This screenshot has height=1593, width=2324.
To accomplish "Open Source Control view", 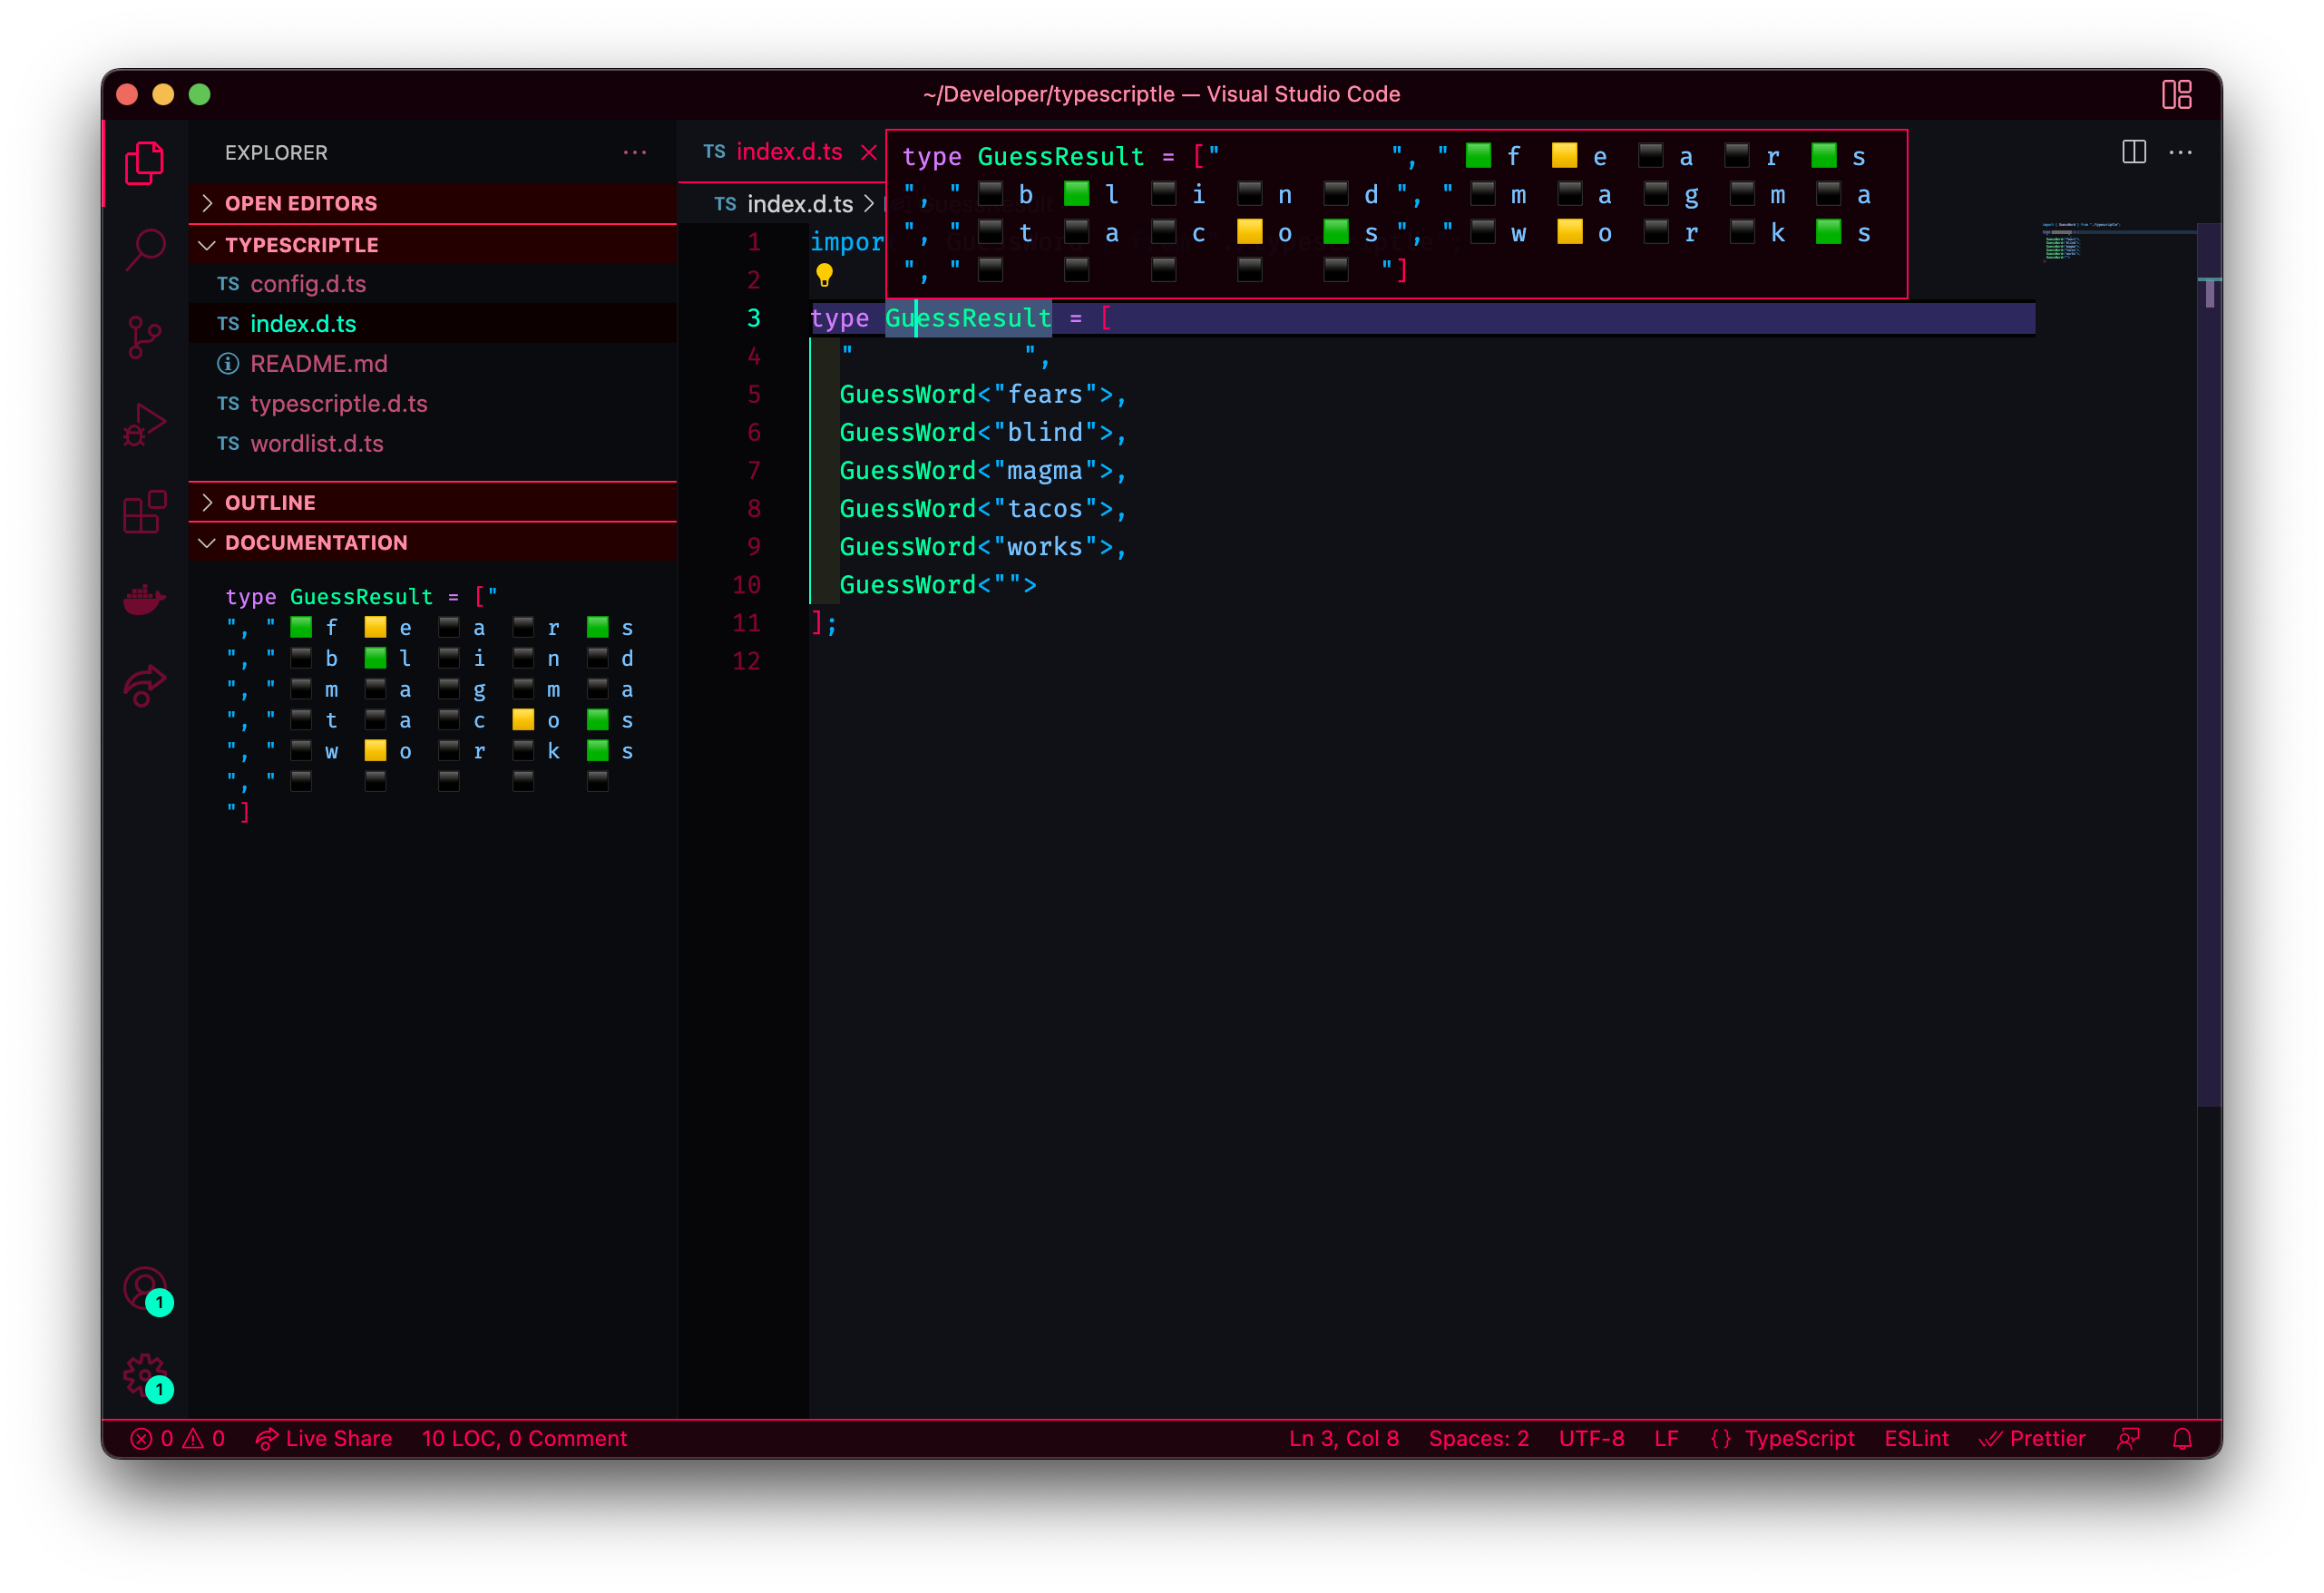I will 145,337.
